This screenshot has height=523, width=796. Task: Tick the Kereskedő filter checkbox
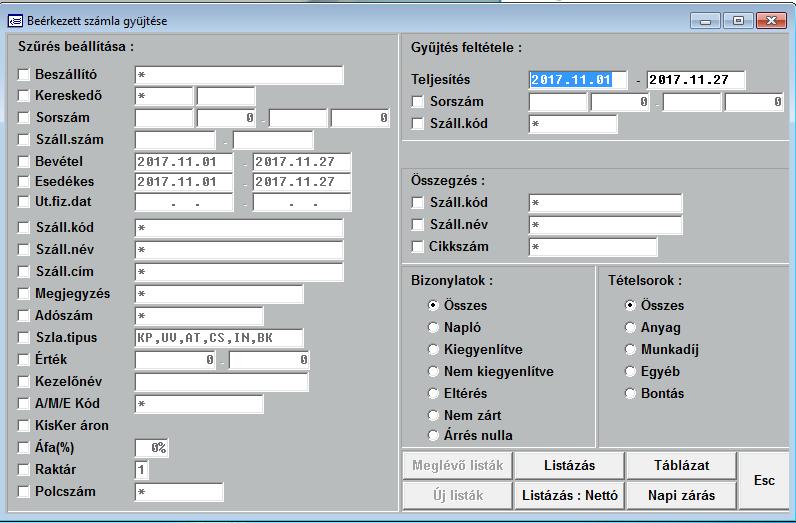24,95
